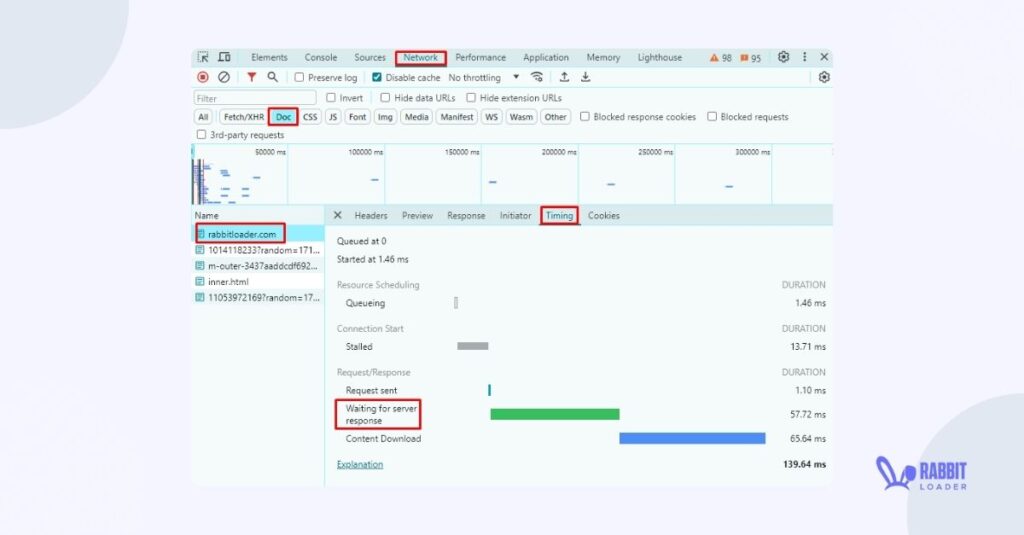The image size is (1024, 535).
Task: Uncheck Disable cache checkbox
Action: 377,77
